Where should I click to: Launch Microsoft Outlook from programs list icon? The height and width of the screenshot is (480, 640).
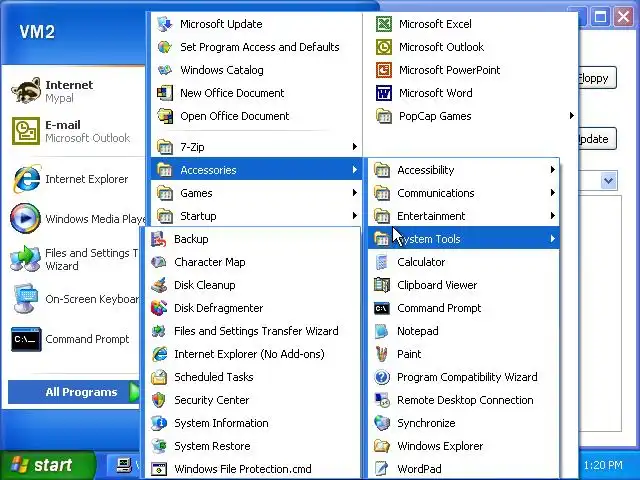point(383,47)
